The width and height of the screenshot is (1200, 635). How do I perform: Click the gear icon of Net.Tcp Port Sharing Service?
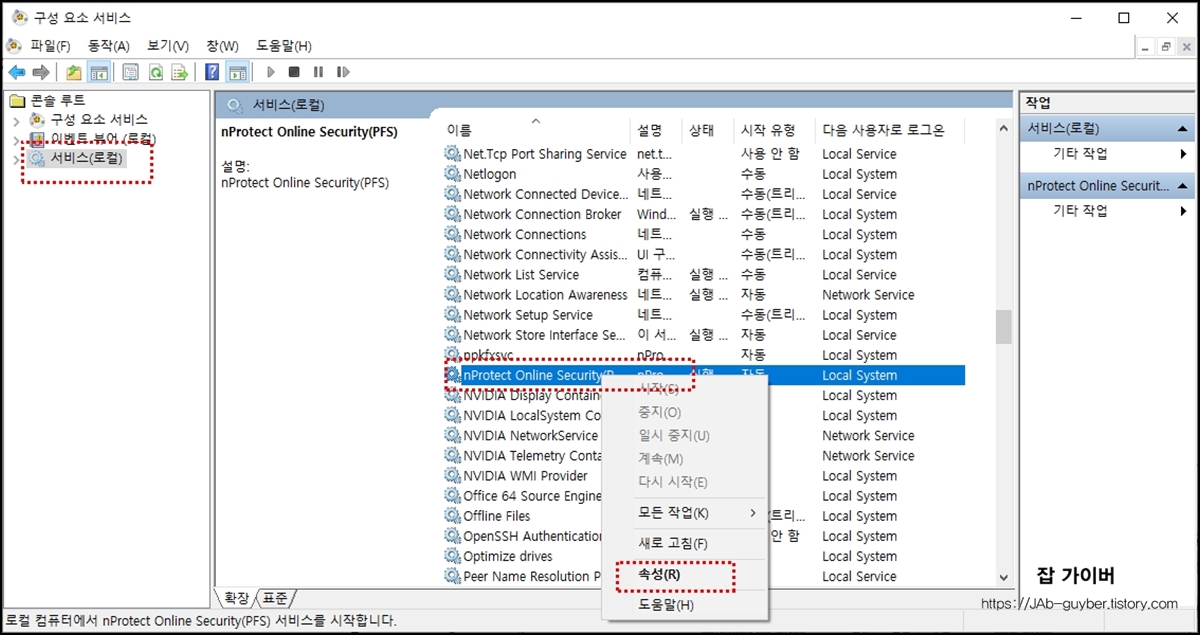453,154
